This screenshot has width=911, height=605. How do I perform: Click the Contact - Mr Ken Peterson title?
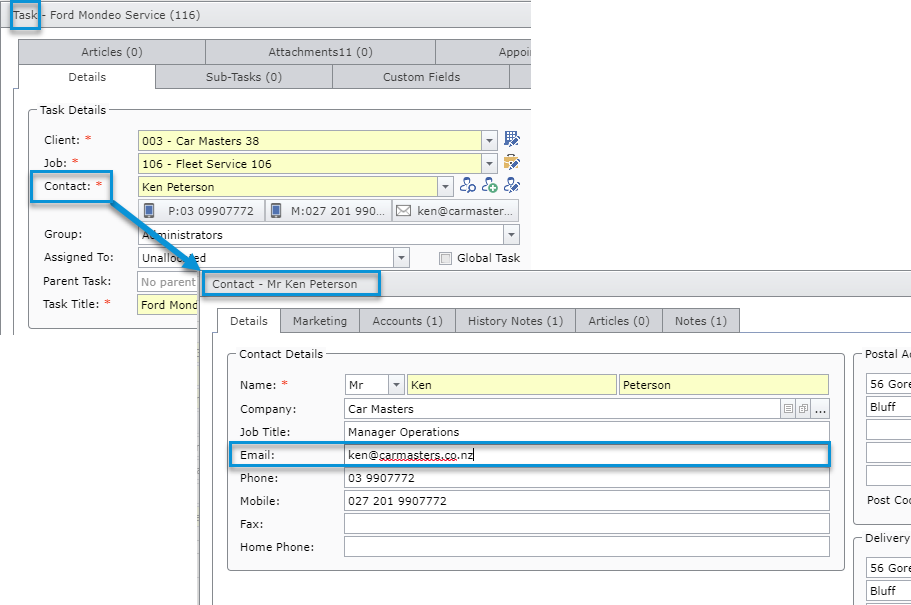(x=285, y=284)
